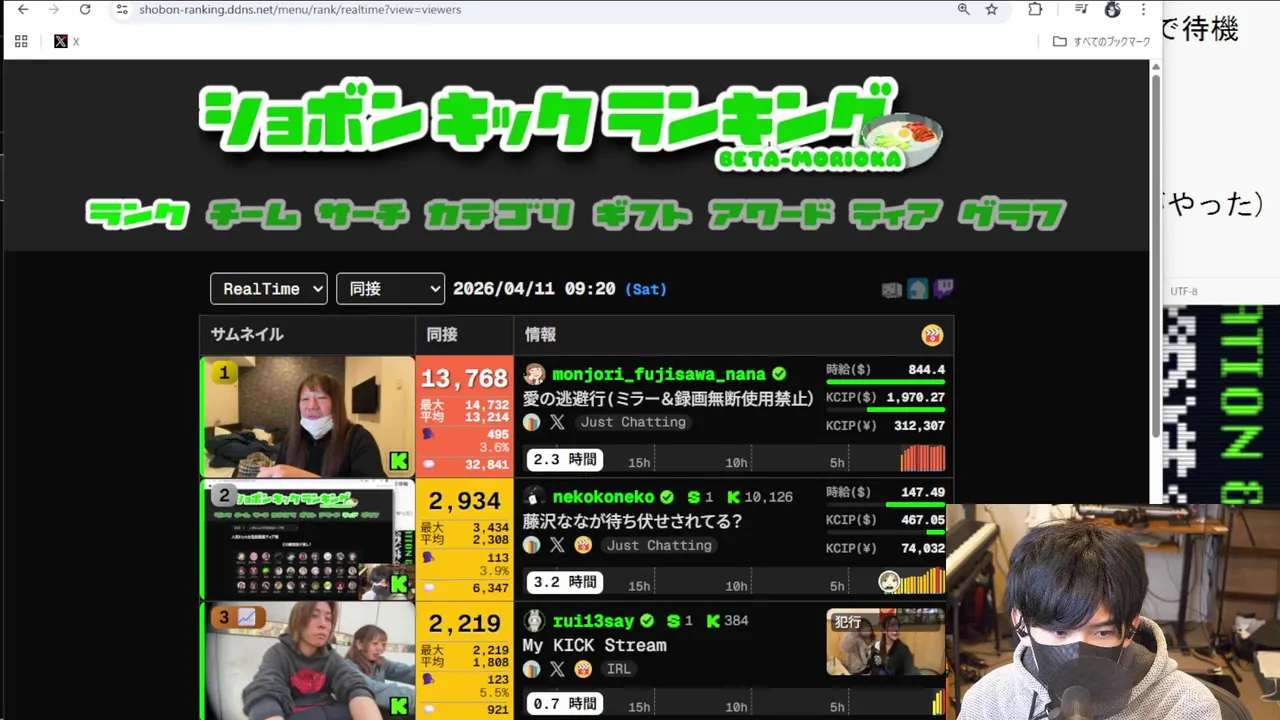Click the Kick K icon on rank 1 thumbnail
This screenshot has width=1280, height=720.
(x=399, y=461)
